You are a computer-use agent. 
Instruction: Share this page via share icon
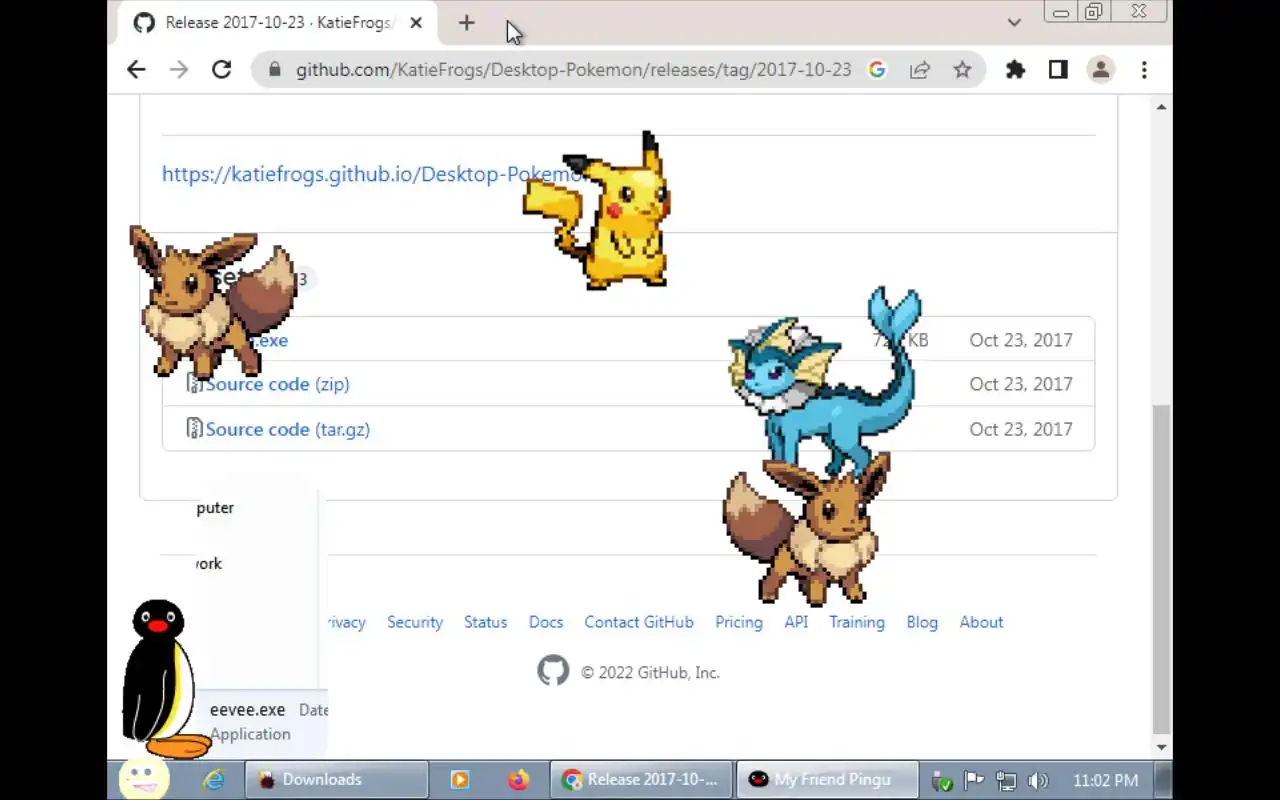[920, 69]
